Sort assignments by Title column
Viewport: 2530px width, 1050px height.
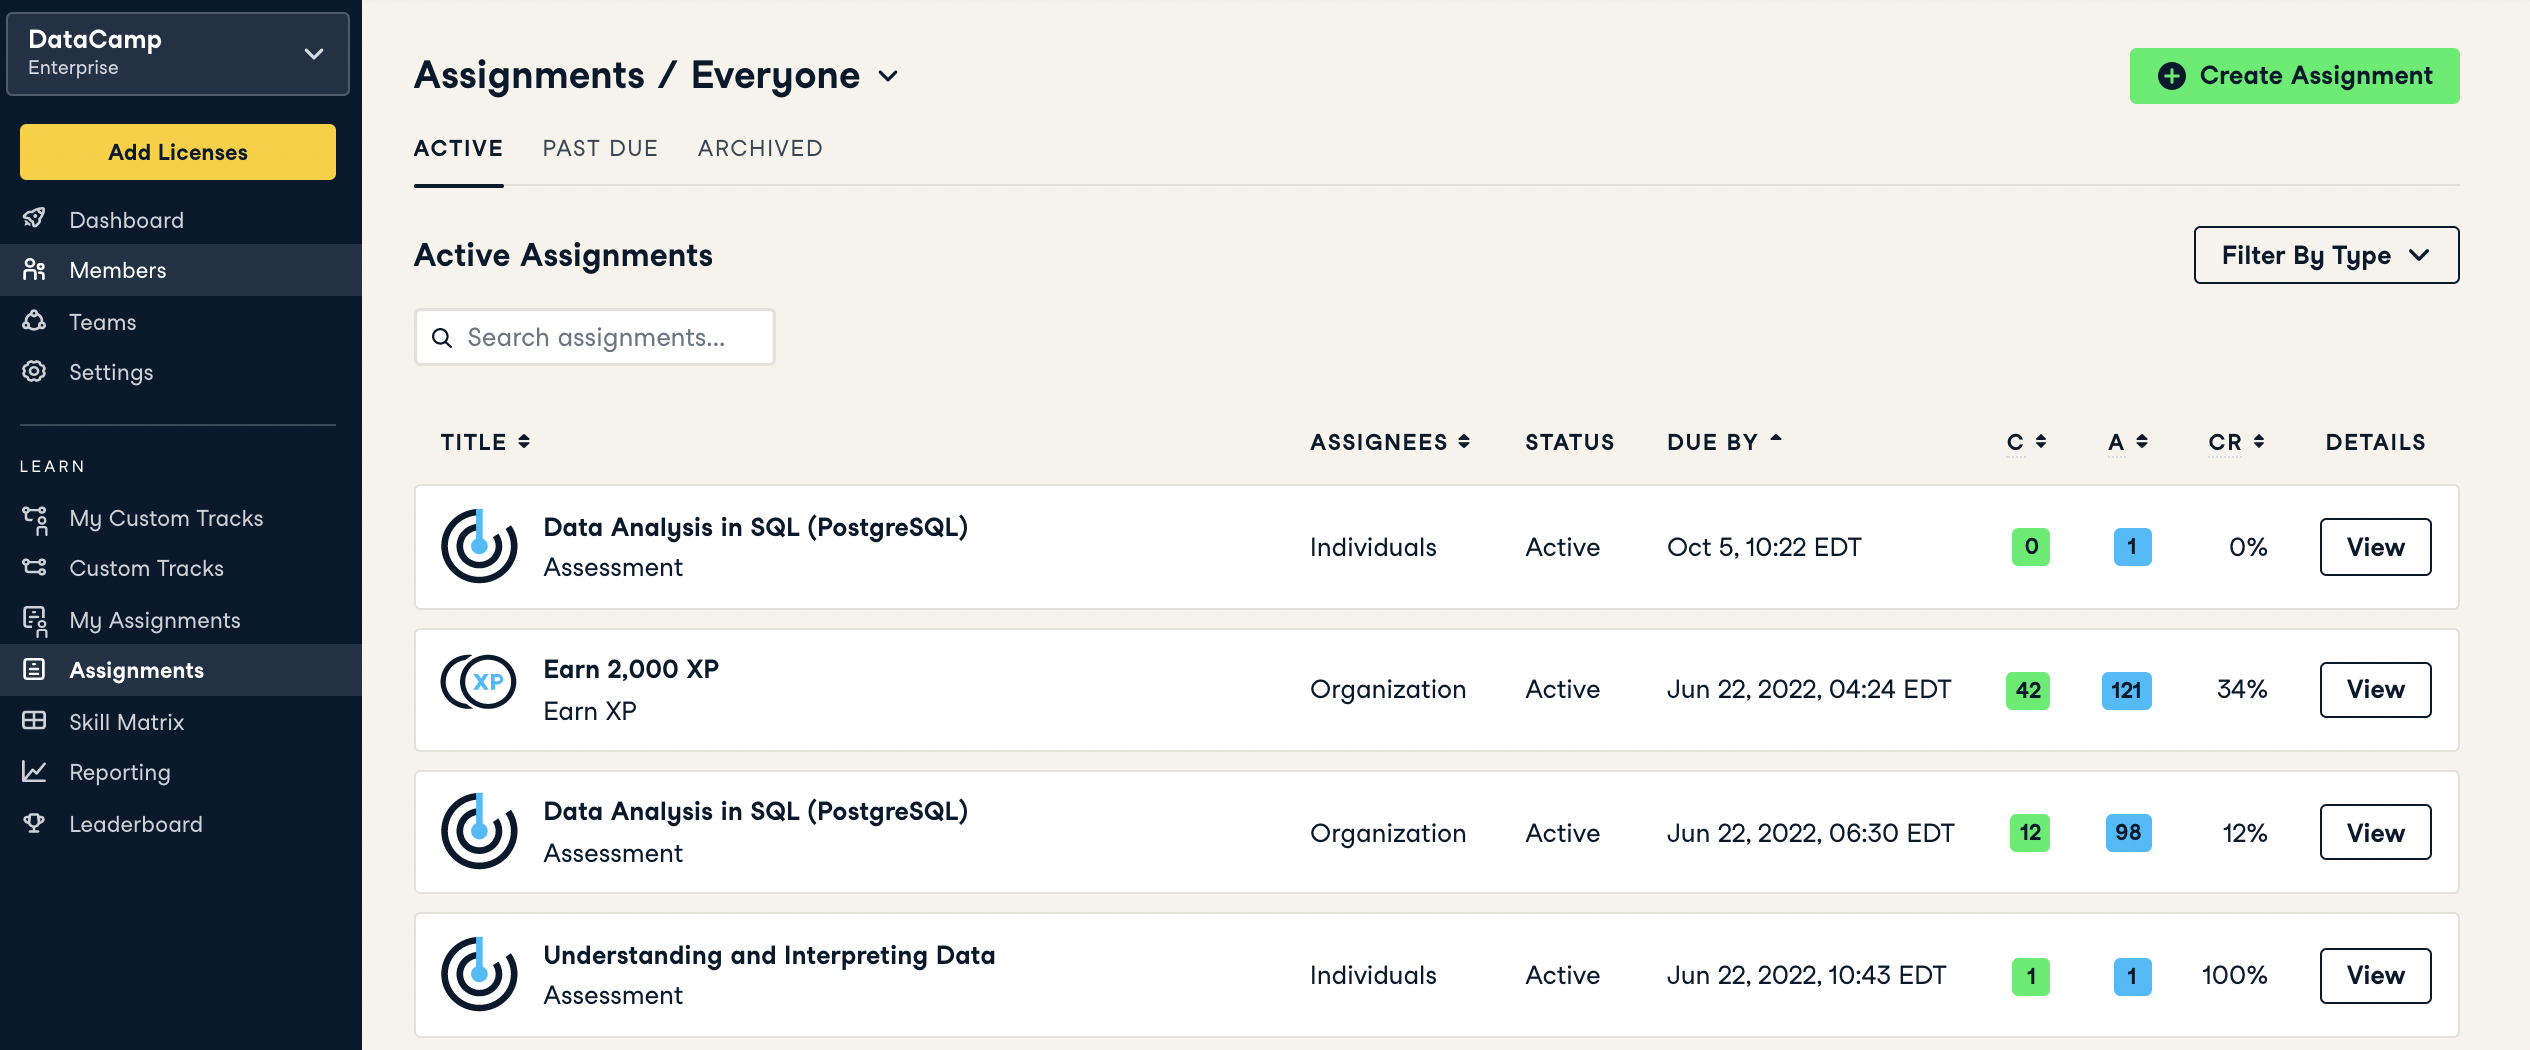(x=485, y=442)
